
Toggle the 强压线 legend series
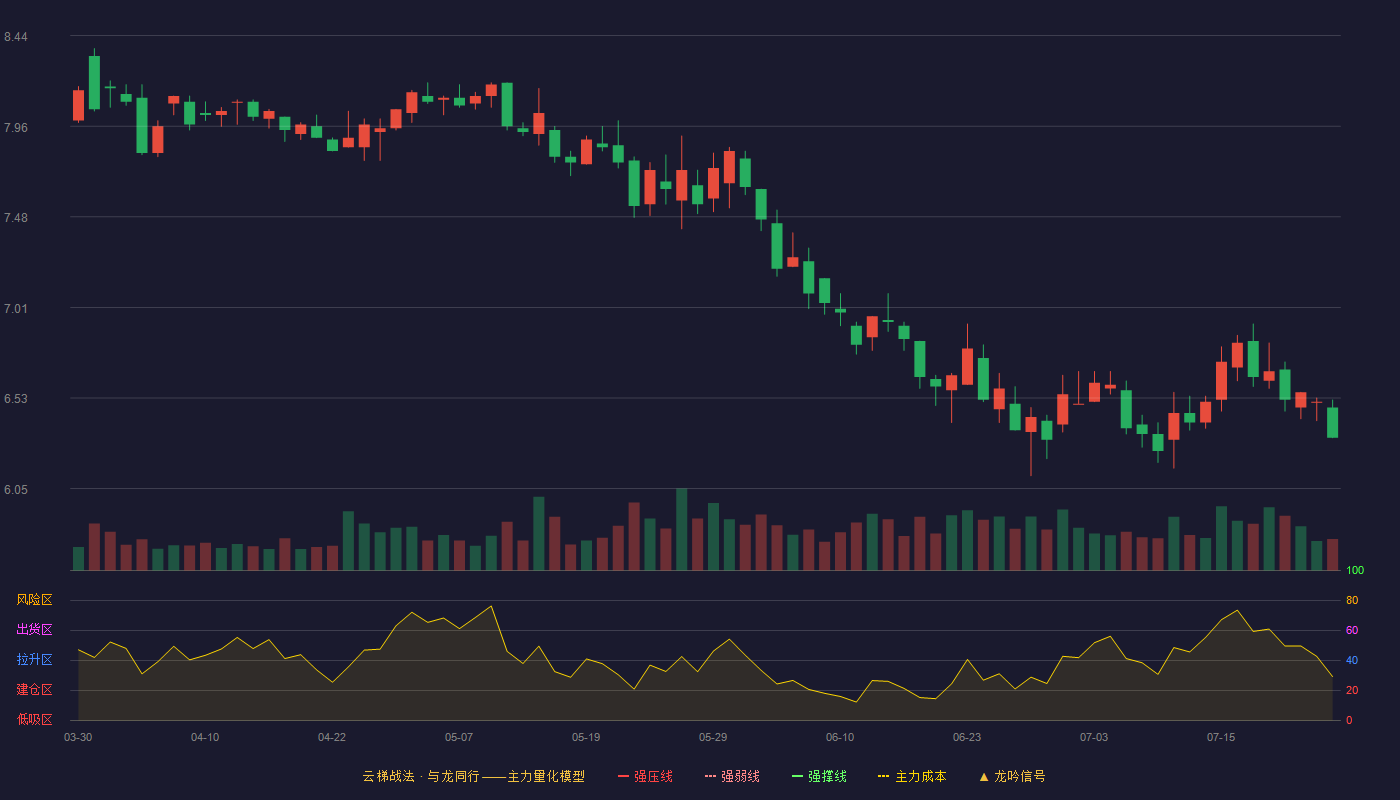(645, 776)
